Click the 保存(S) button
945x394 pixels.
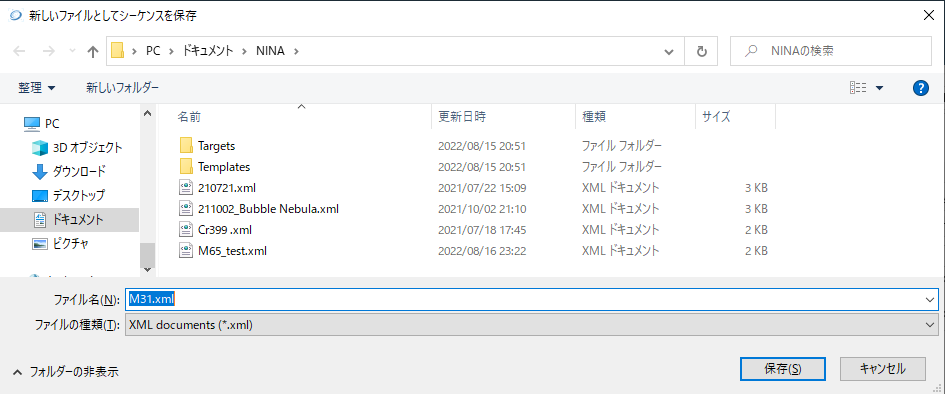pos(782,368)
